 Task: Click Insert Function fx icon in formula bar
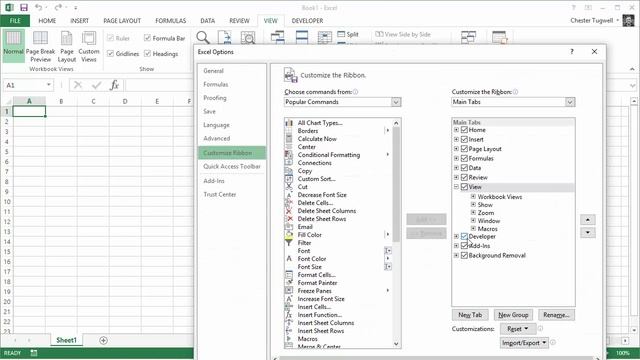[x=114, y=85]
